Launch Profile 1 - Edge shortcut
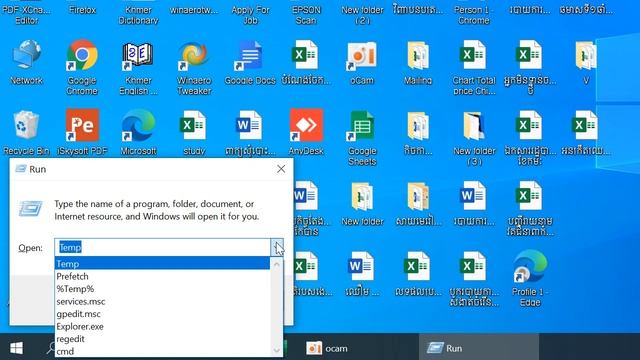Viewport: 640px width, 360px height. (530, 278)
